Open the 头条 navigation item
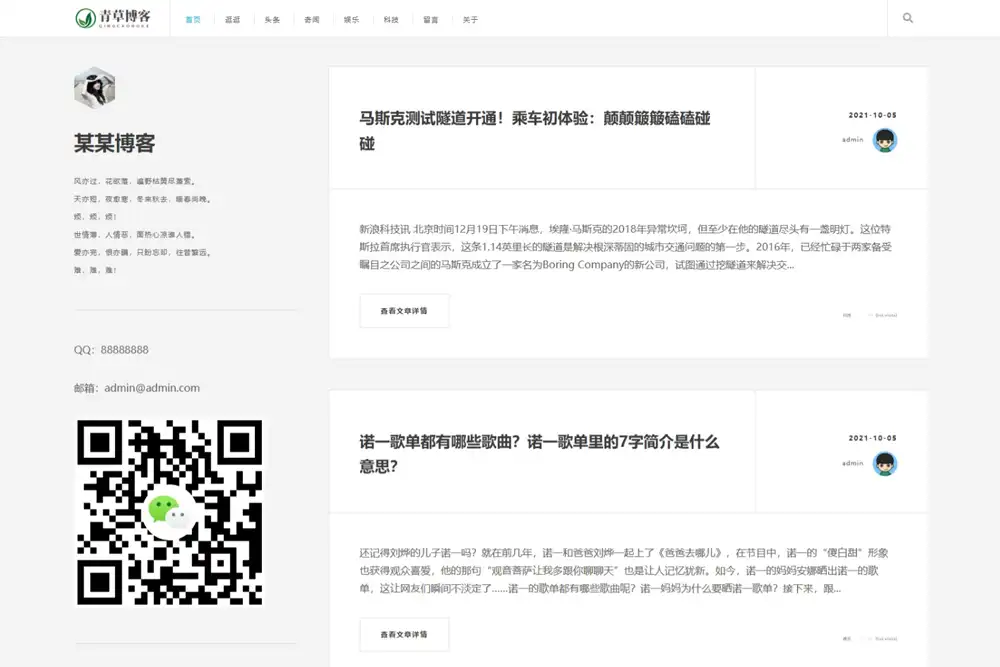The width and height of the screenshot is (1000, 667). coord(272,20)
